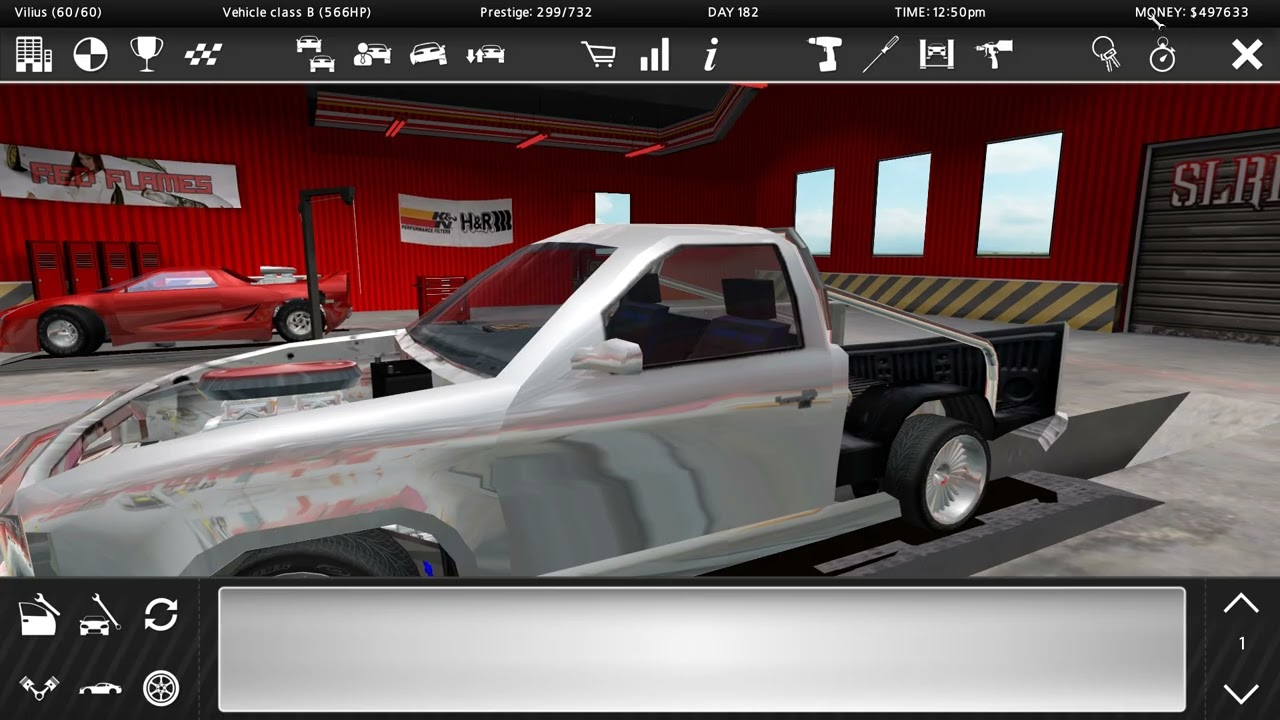Open the car lift icon
This screenshot has width=1280, height=720.
click(x=937, y=54)
